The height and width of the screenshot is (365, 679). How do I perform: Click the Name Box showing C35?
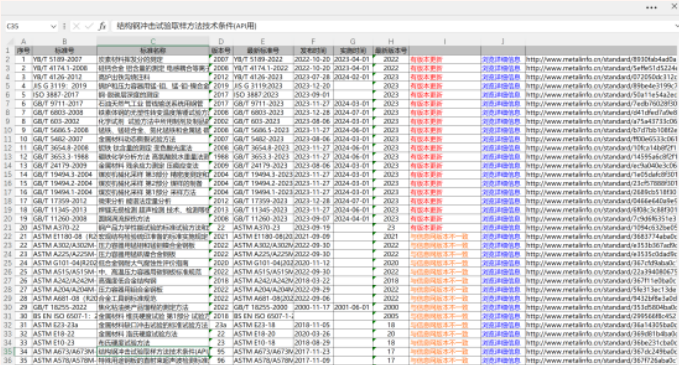click(x=28, y=26)
